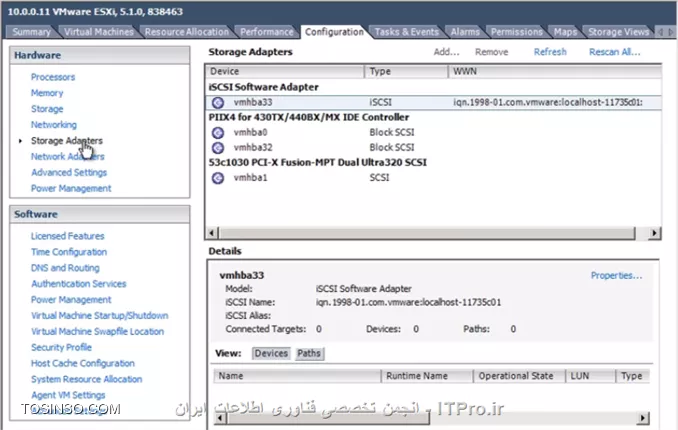Click the vmhba33 adapter icon
Viewport: 678px width, 430px height.
coord(218,103)
